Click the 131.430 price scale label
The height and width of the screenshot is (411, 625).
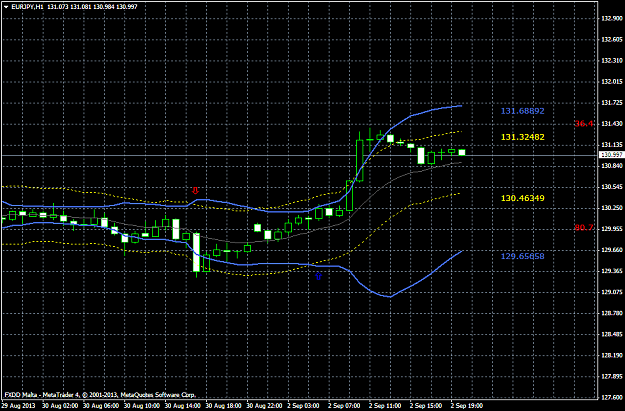tap(612, 124)
